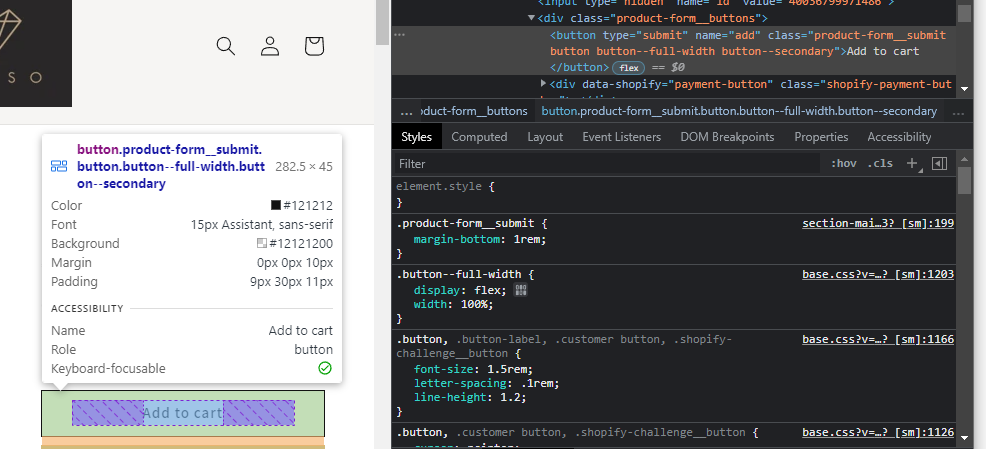Toggle the :hov element state button
986x449 pixels.
[844, 164]
